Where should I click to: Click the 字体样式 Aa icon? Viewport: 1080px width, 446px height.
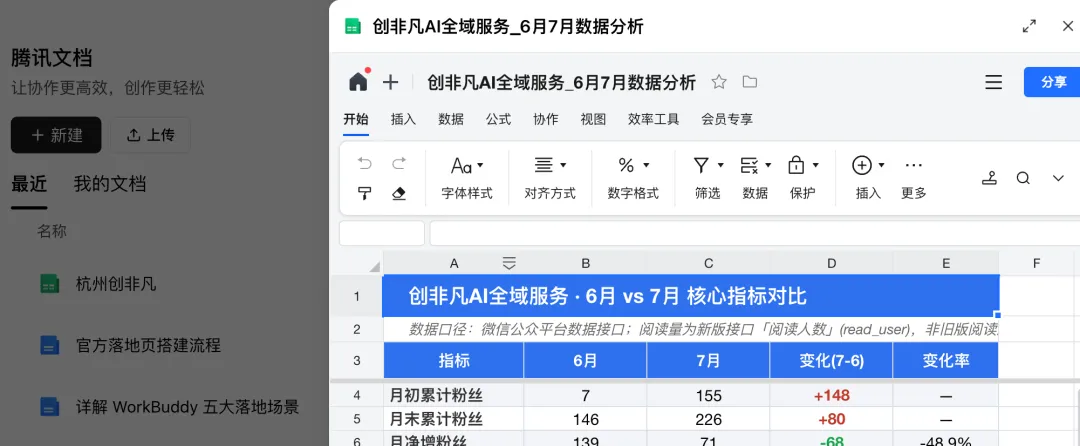tap(461, 165)
